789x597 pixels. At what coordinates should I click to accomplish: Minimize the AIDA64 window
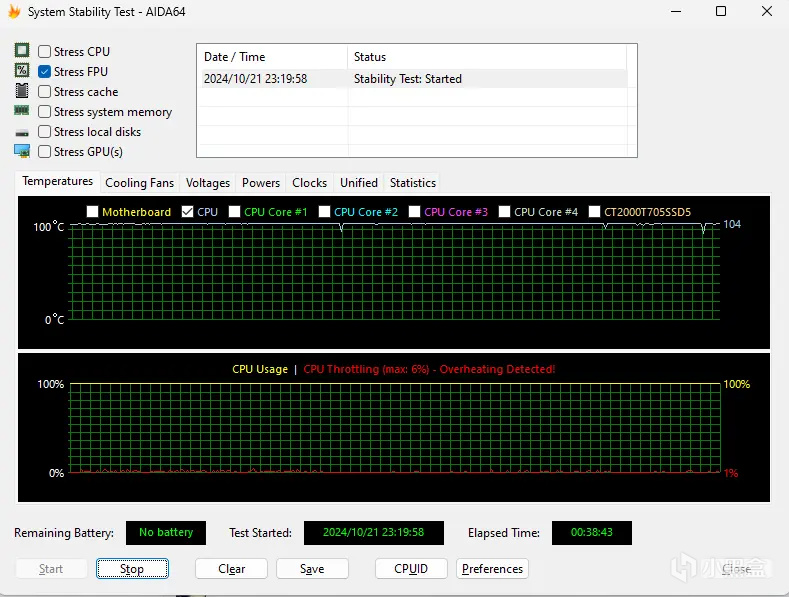click(x=676, y=11)
